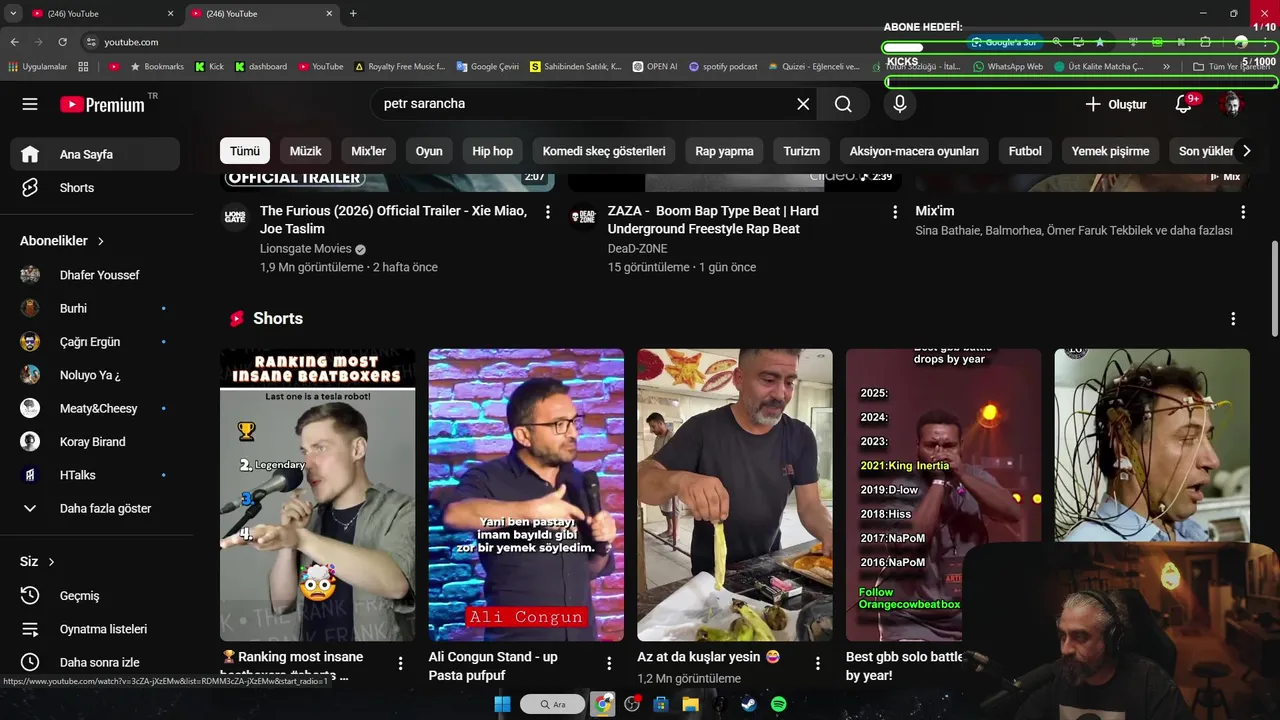Open the Noluyo Ya ¿ channel
Image resolution: width=1280 pixels, height=720 pixels.
pyautogui.click(x=95, y=375)
